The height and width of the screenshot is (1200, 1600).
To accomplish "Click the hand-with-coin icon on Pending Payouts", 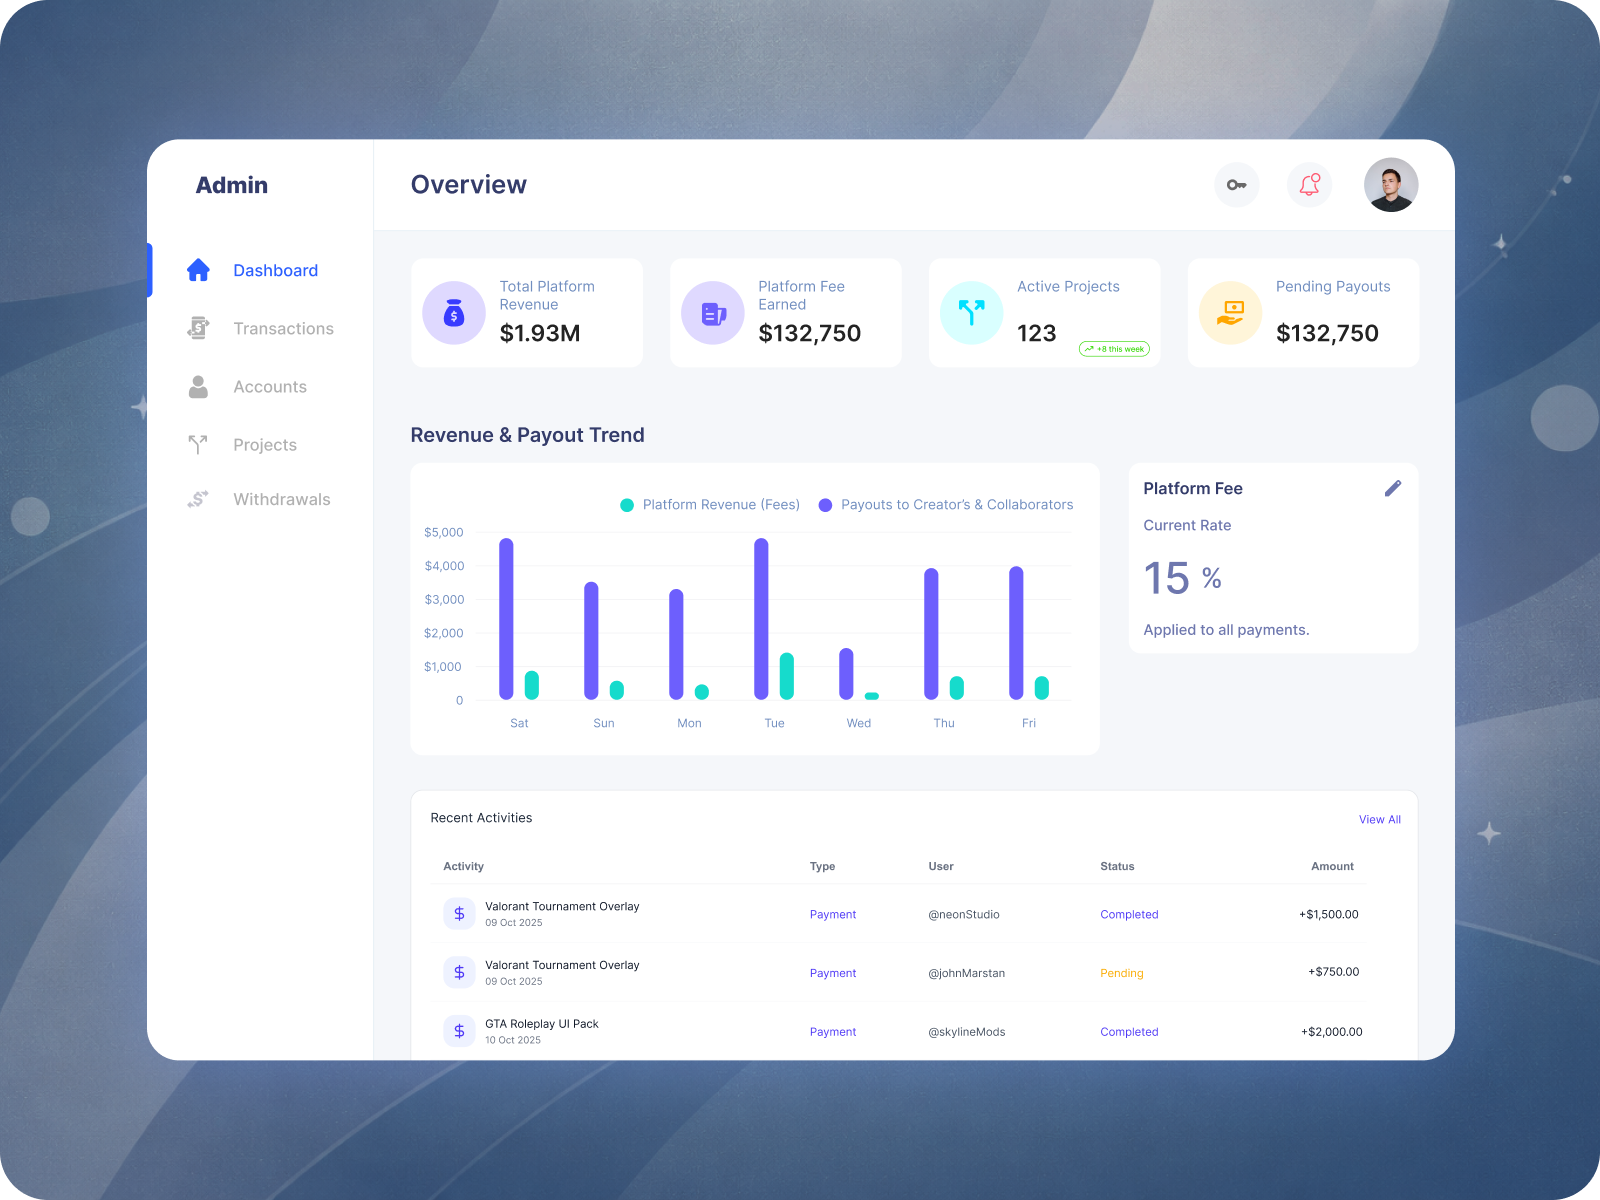I will pos(1229,312).
